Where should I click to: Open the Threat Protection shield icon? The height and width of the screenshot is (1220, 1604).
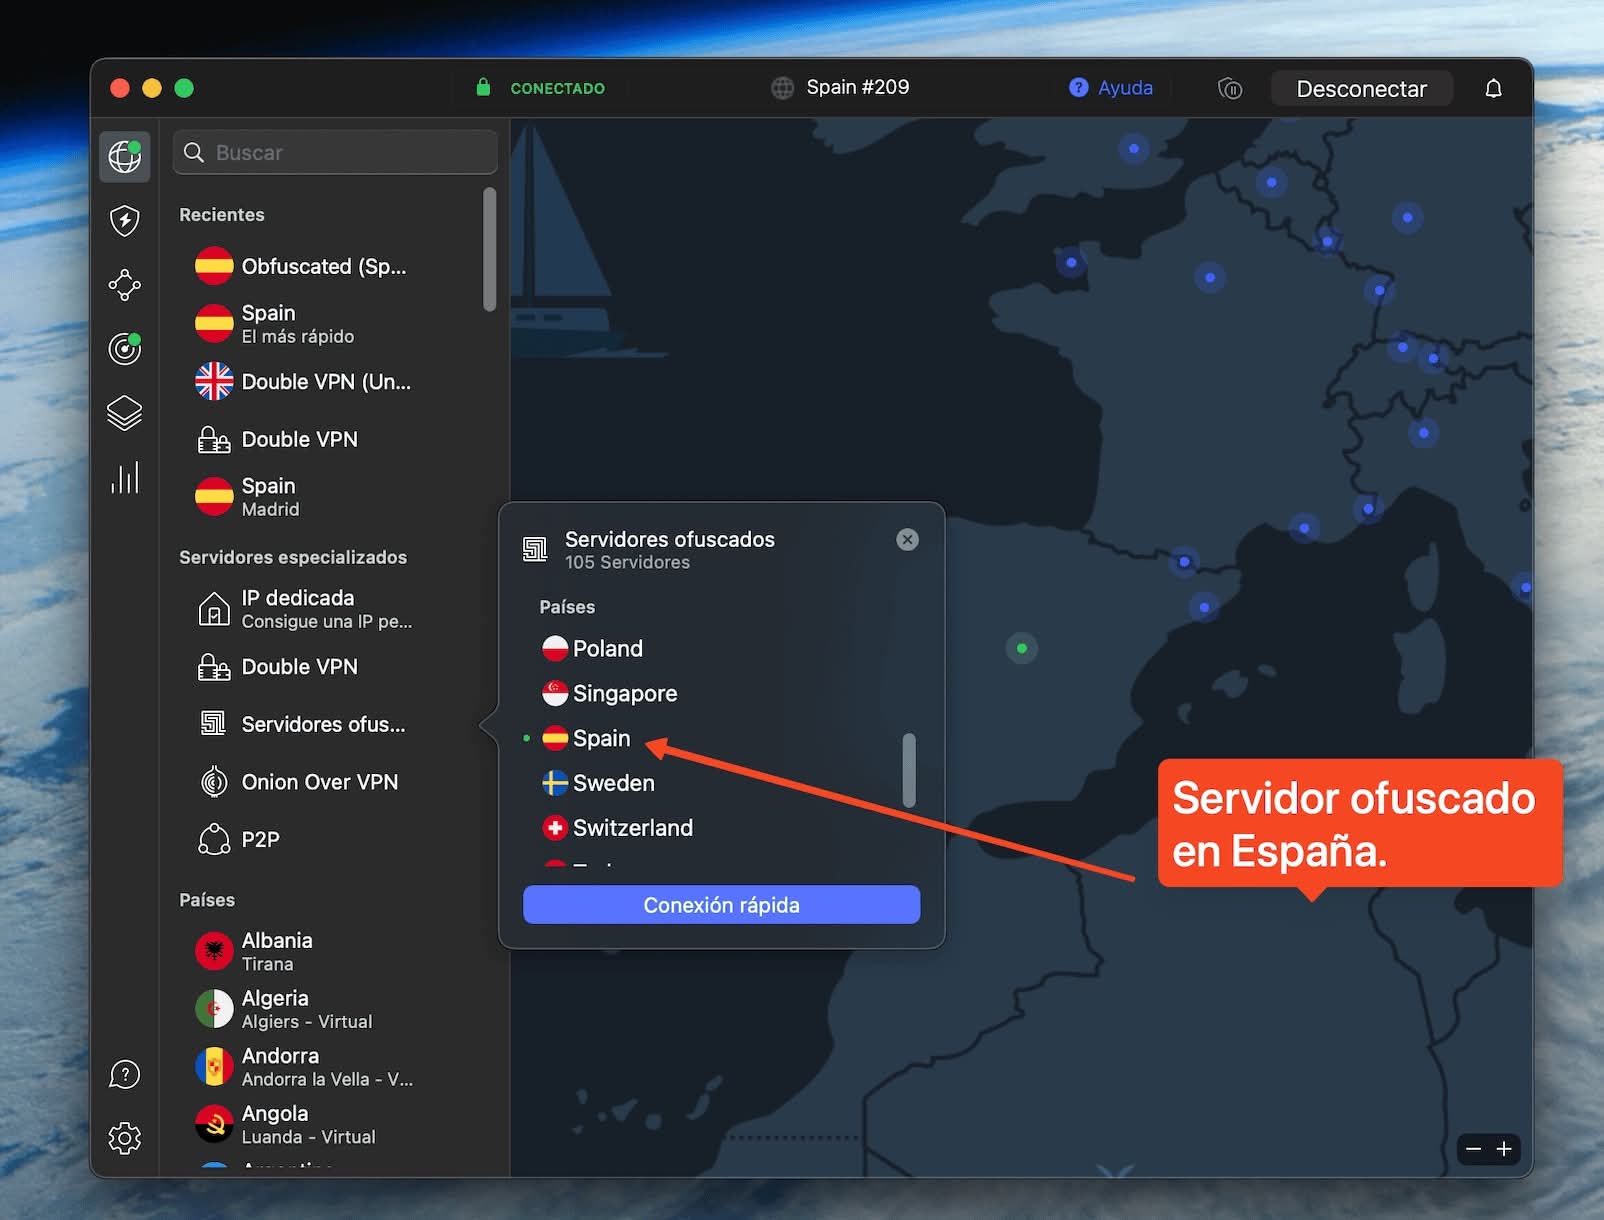pos(125,221)
